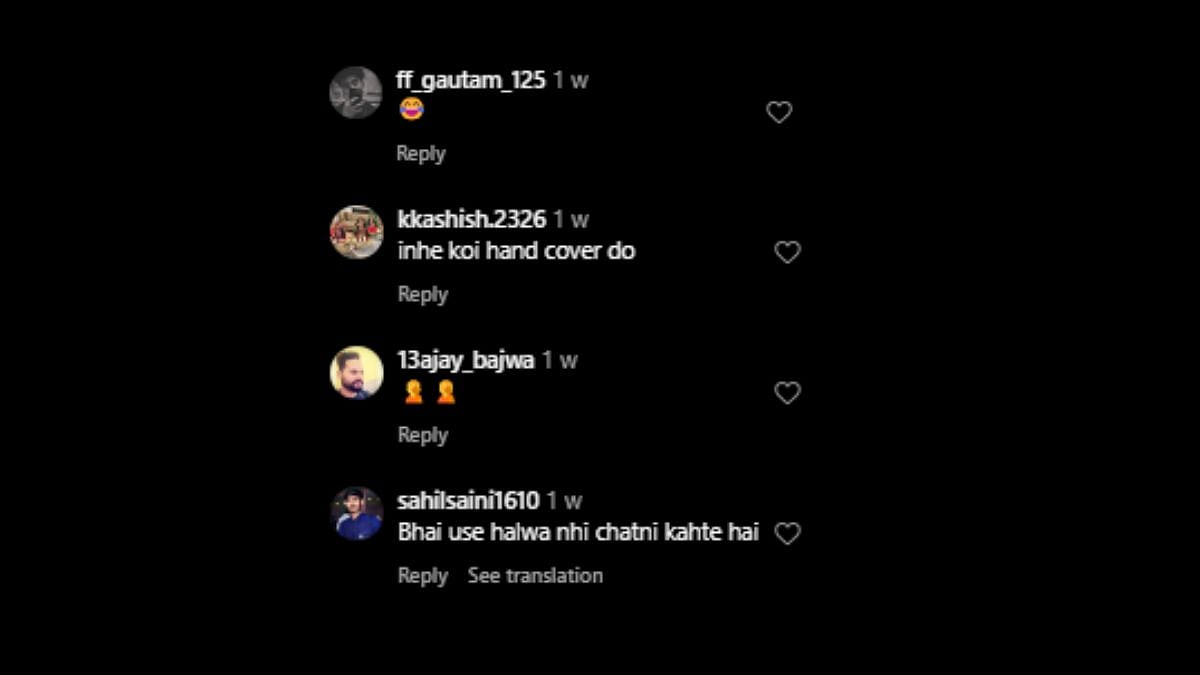
Task: Reply to 13ajay_bajwa's emoji comment
Action: 423,436
